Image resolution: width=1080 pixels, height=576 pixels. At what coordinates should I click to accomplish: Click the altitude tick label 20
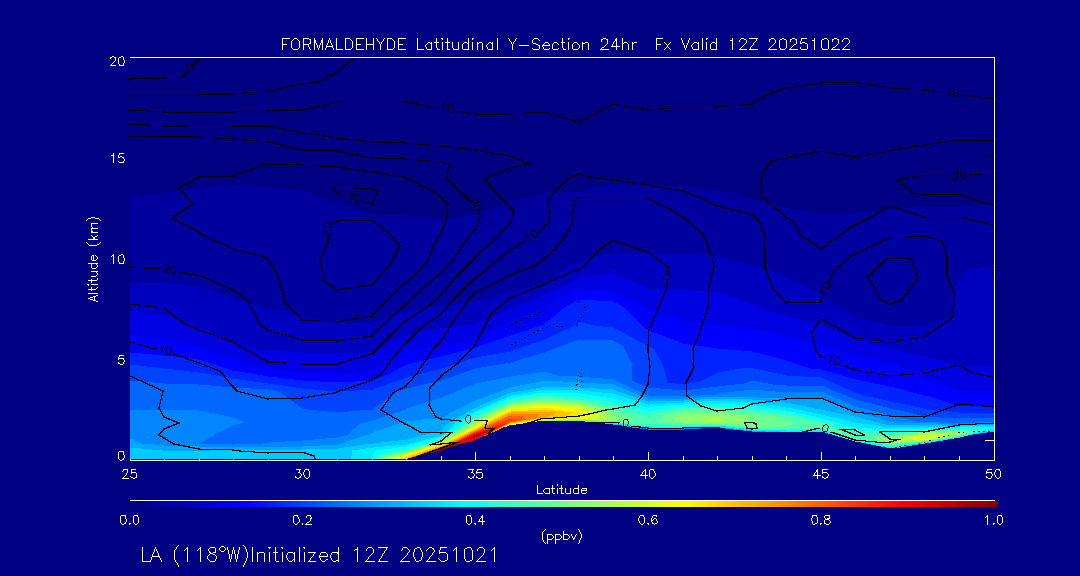(x=115, y=61)
